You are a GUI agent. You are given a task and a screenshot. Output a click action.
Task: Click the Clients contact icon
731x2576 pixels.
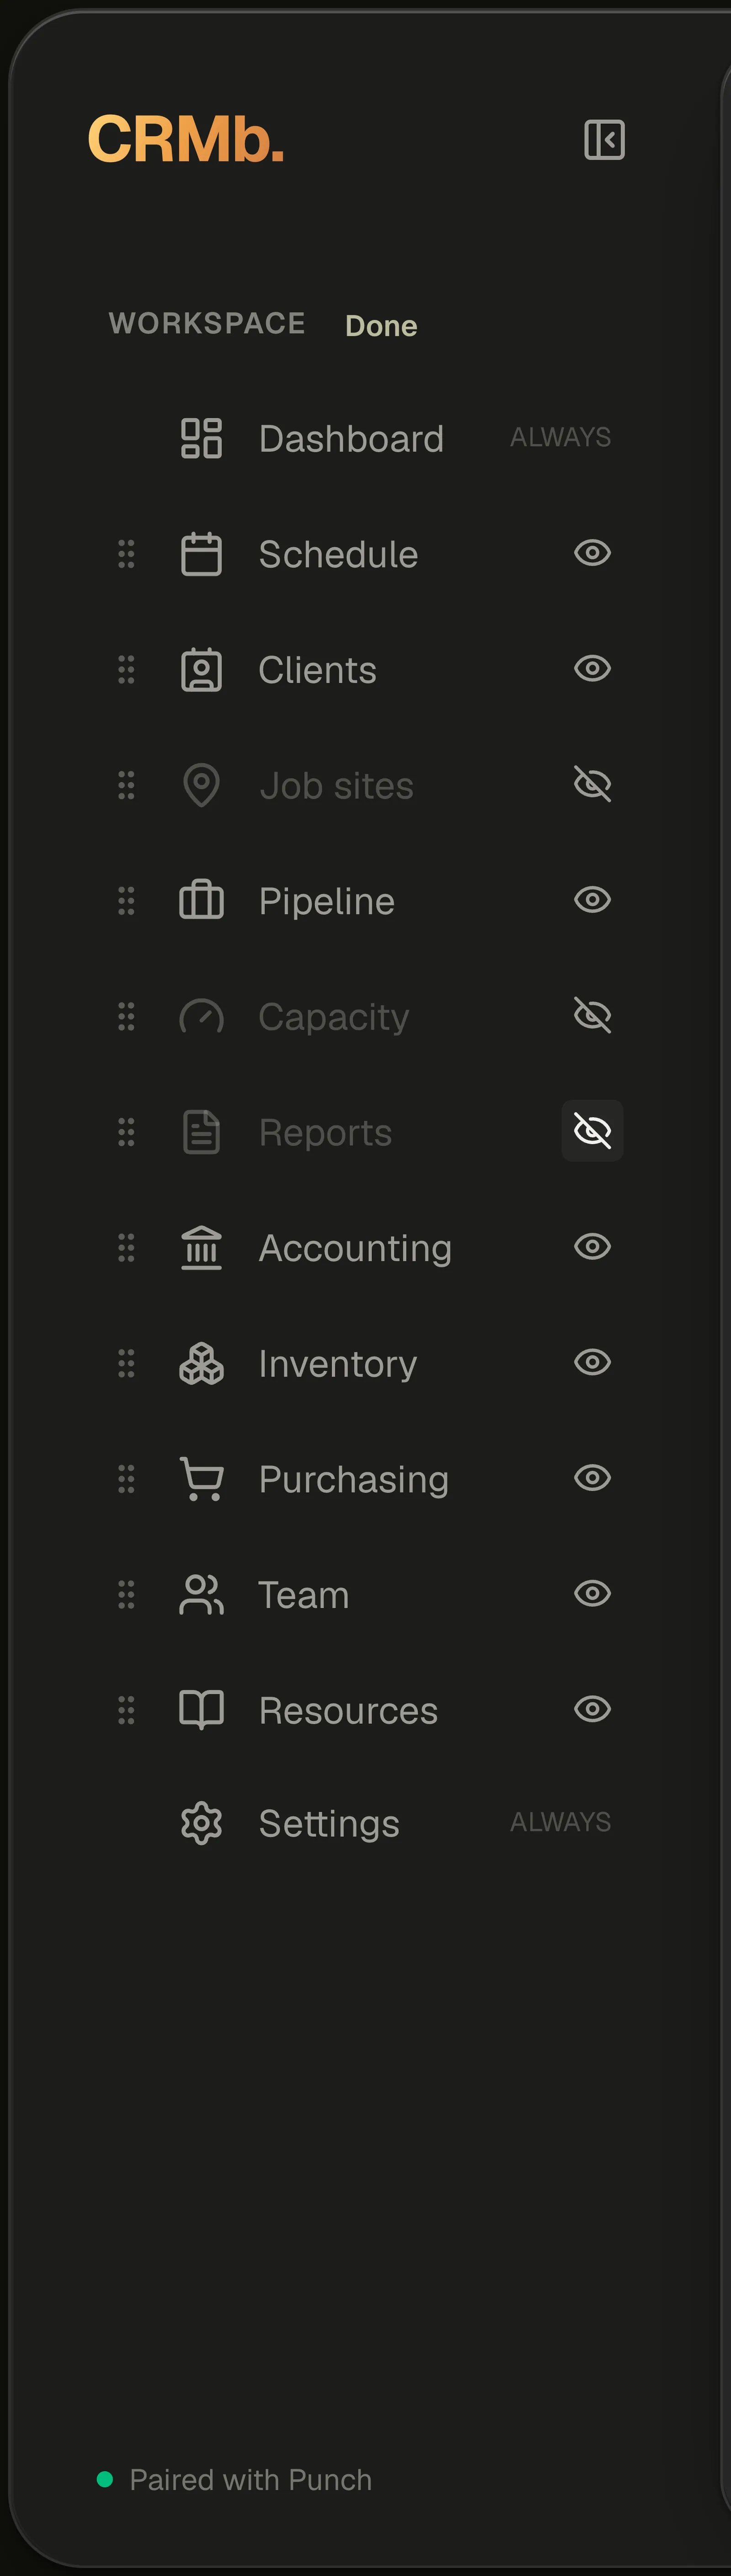coord(201,670)
